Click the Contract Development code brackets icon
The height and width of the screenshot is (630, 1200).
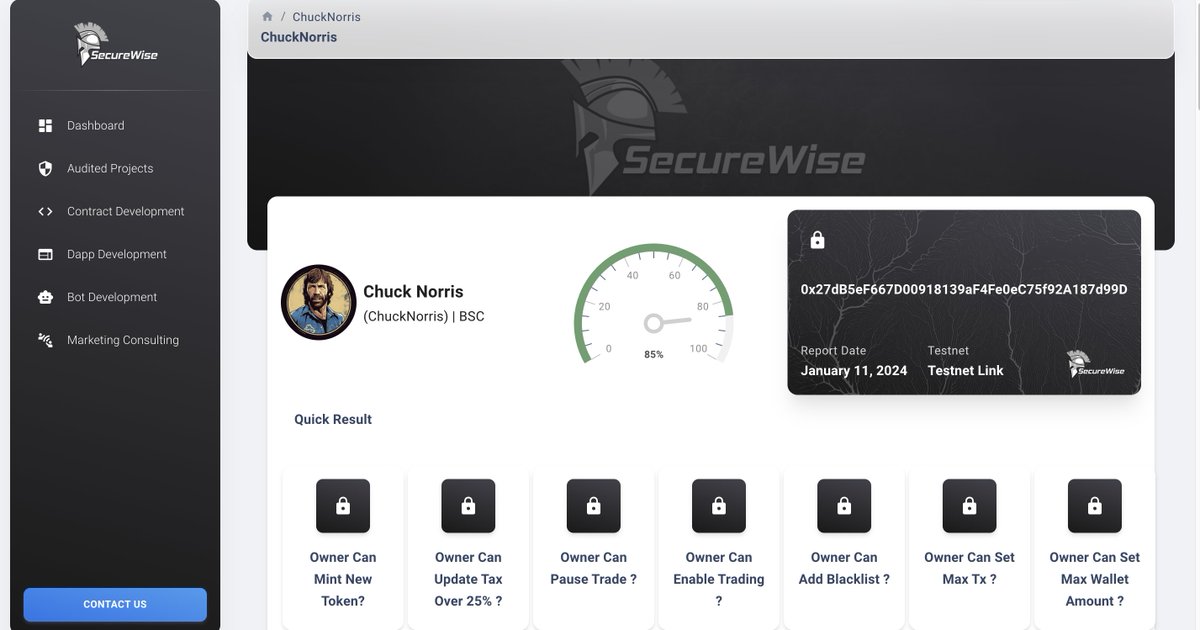point(45,212)
